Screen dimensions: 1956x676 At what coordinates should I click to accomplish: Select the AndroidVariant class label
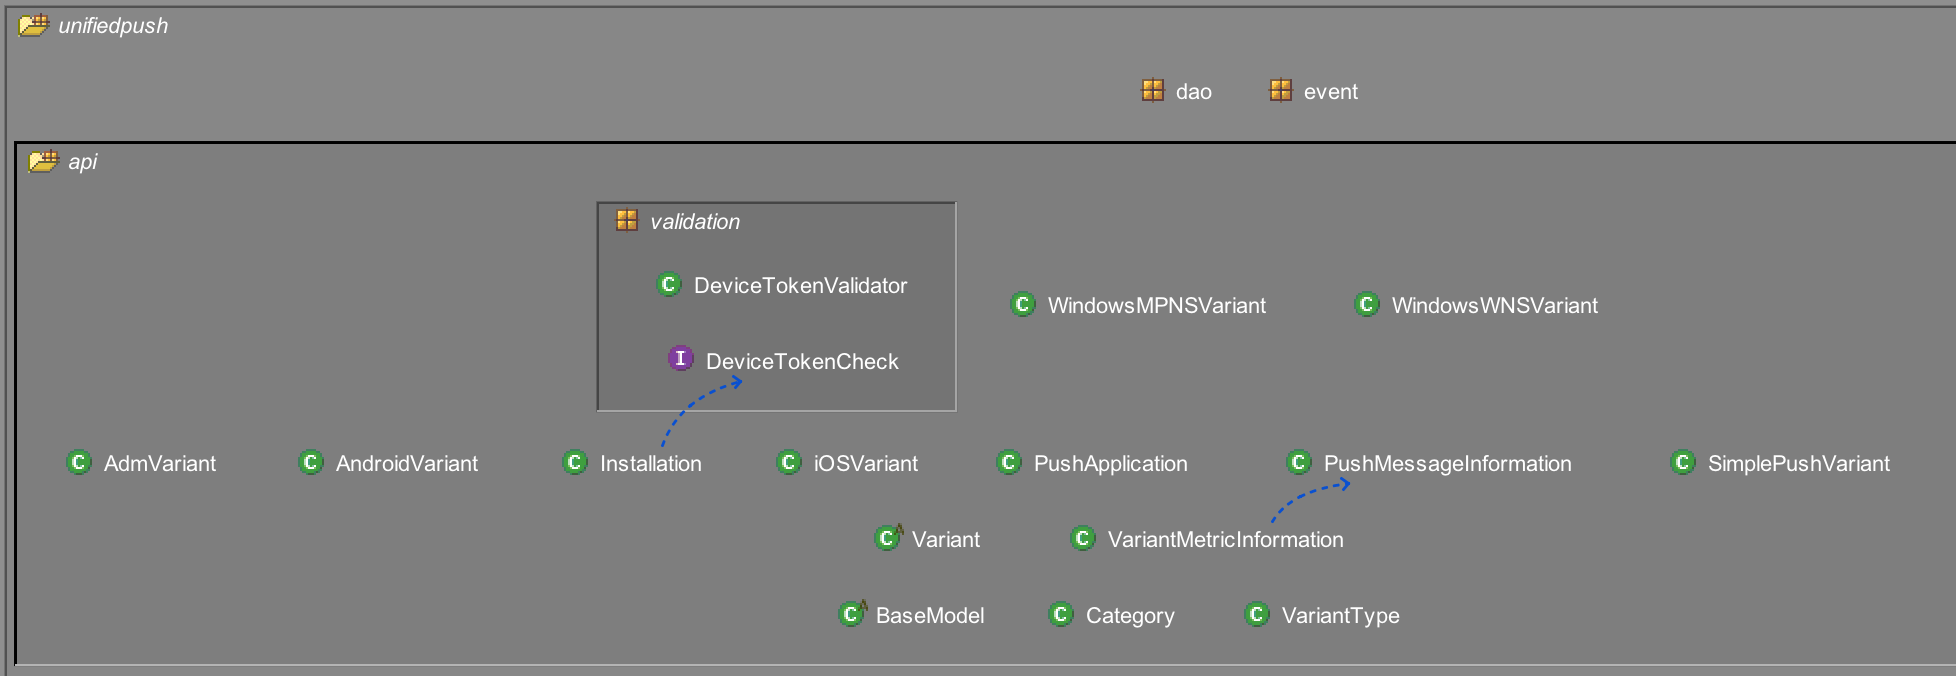click(x=406, y=464)
